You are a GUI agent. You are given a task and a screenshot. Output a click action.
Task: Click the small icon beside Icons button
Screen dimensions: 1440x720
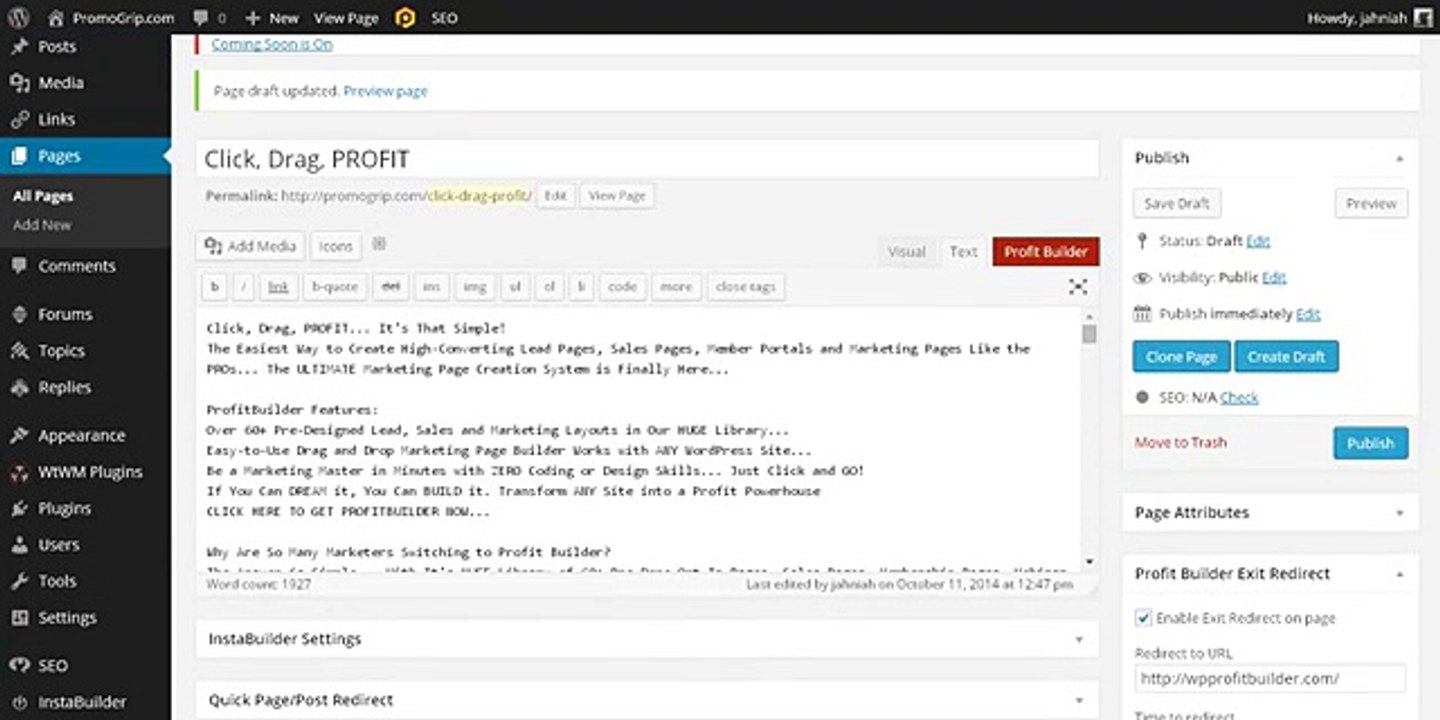379,244
